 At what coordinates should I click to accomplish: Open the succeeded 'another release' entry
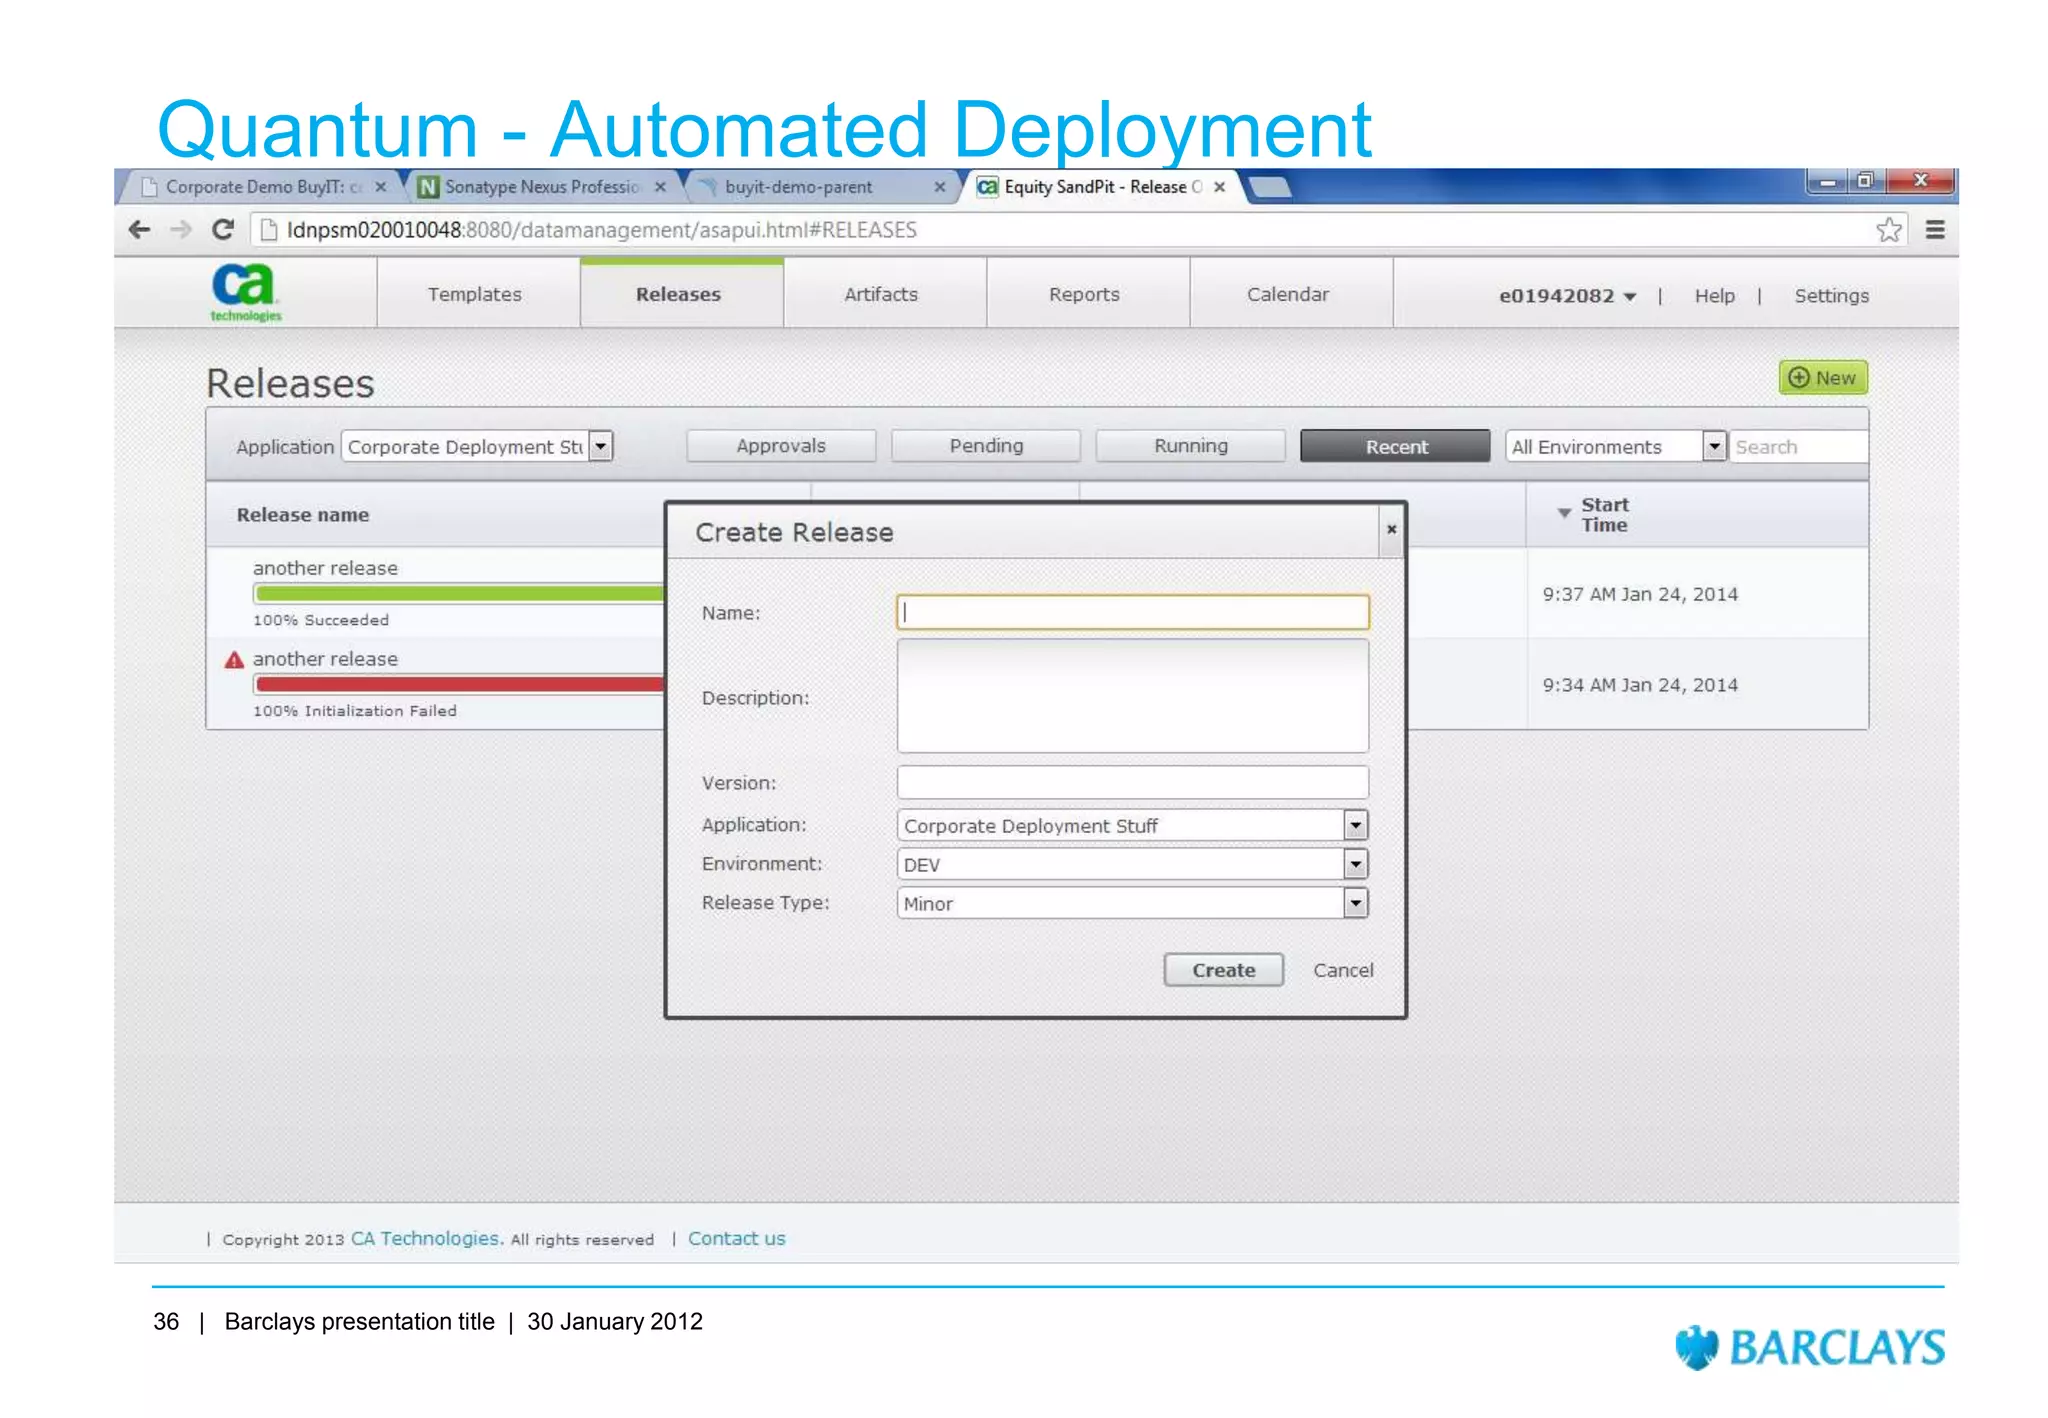point(325,568)
